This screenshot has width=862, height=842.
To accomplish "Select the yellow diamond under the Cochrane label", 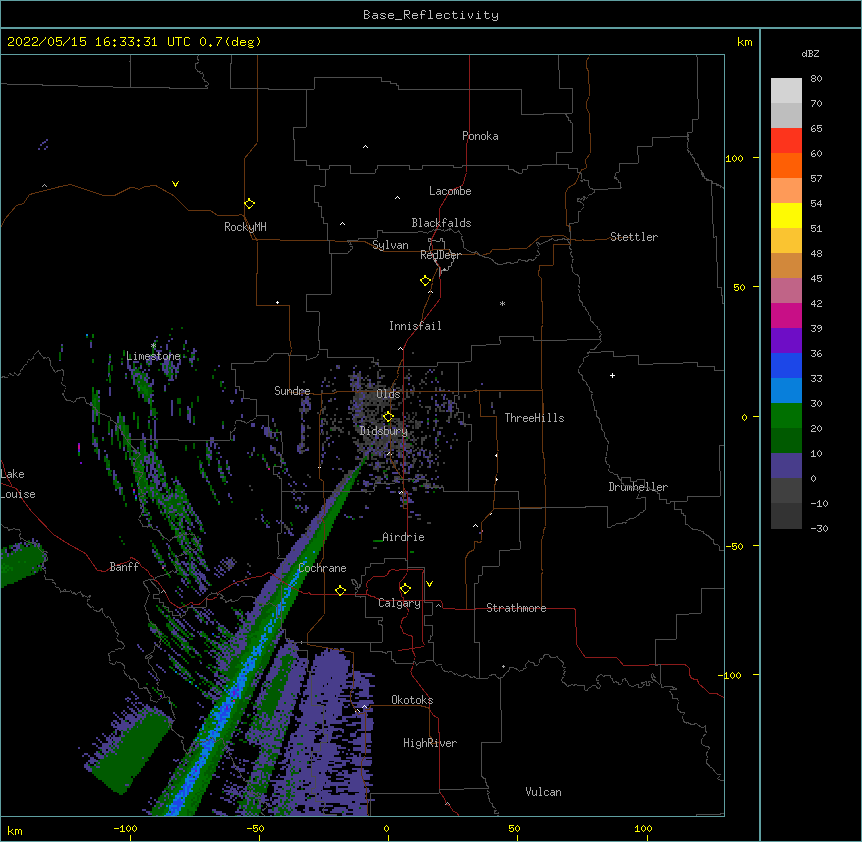I will 340,590.
